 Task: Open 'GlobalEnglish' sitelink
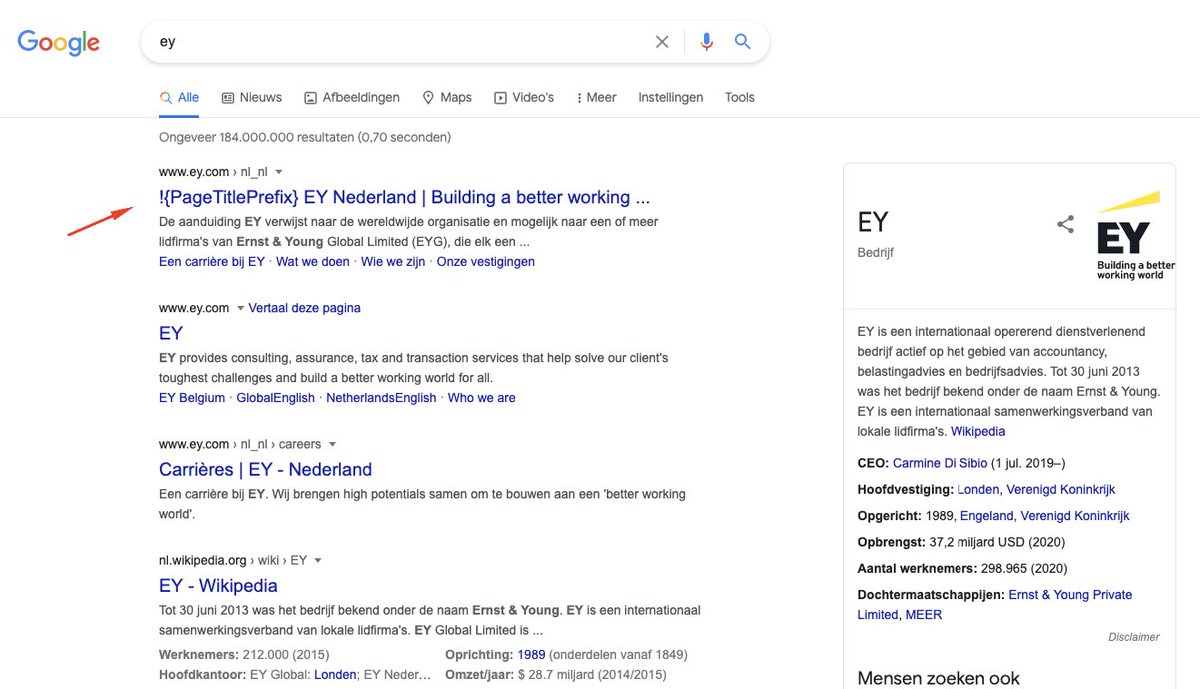pos(276,398)
